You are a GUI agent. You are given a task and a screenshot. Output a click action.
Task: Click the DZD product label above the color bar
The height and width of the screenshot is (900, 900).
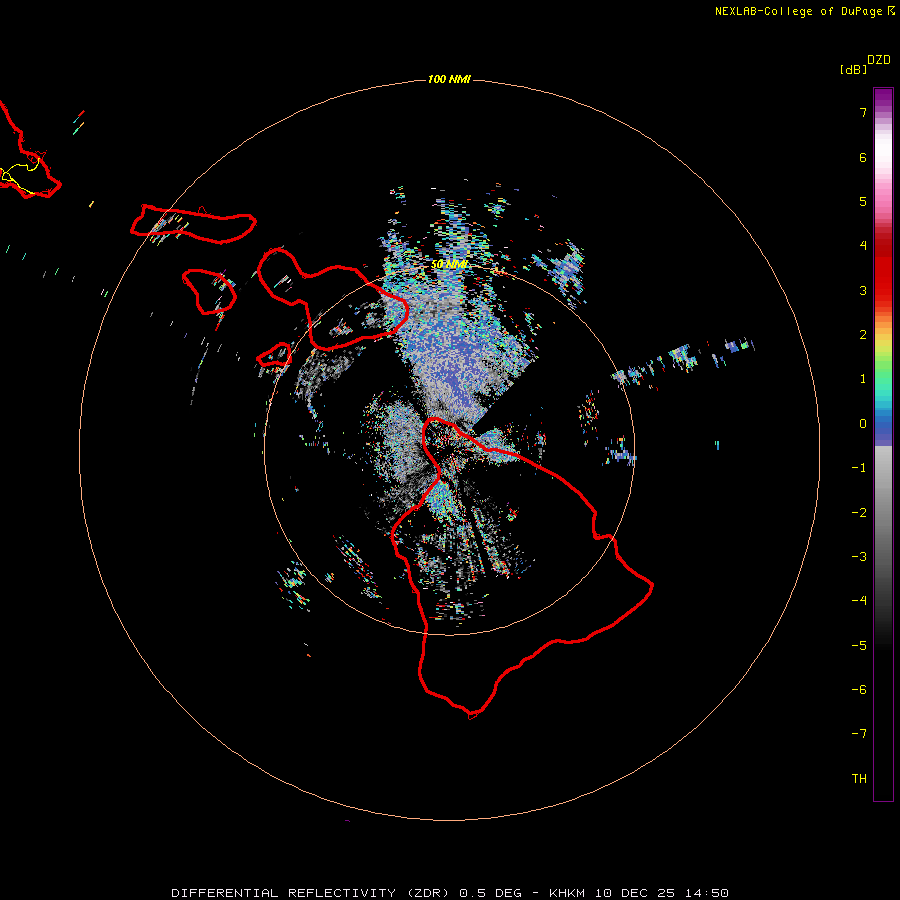(879, 60)
